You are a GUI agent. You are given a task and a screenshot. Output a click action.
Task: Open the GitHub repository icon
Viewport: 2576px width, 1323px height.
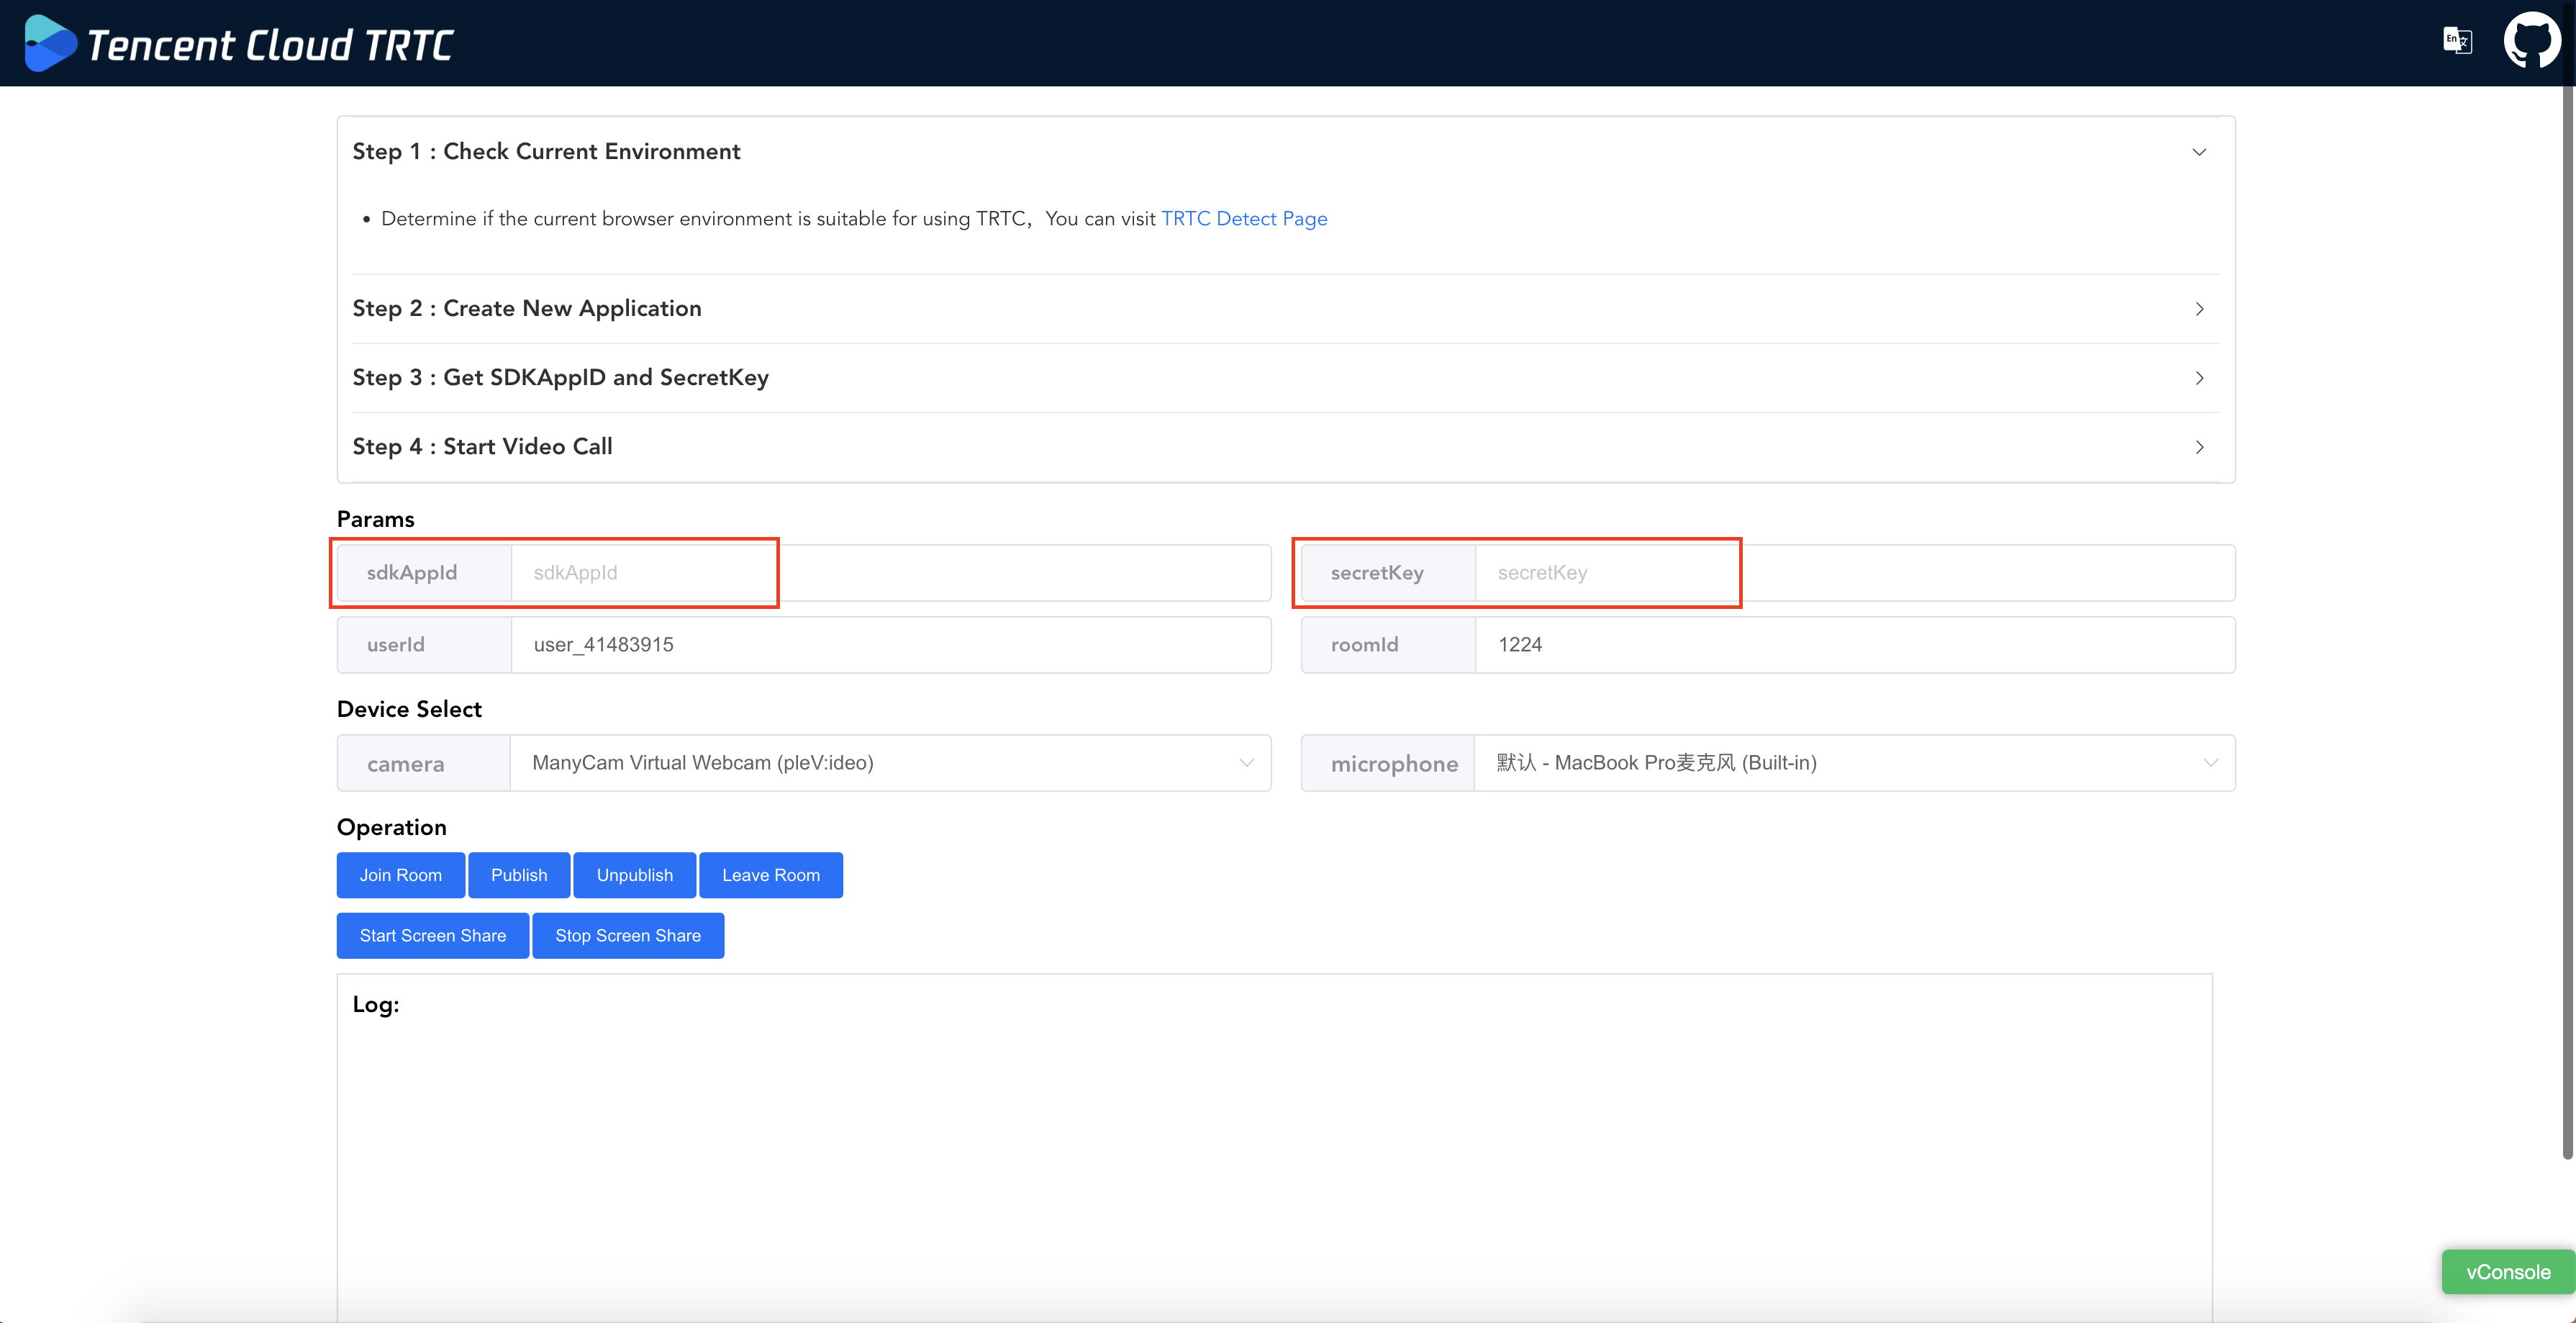2531,40
